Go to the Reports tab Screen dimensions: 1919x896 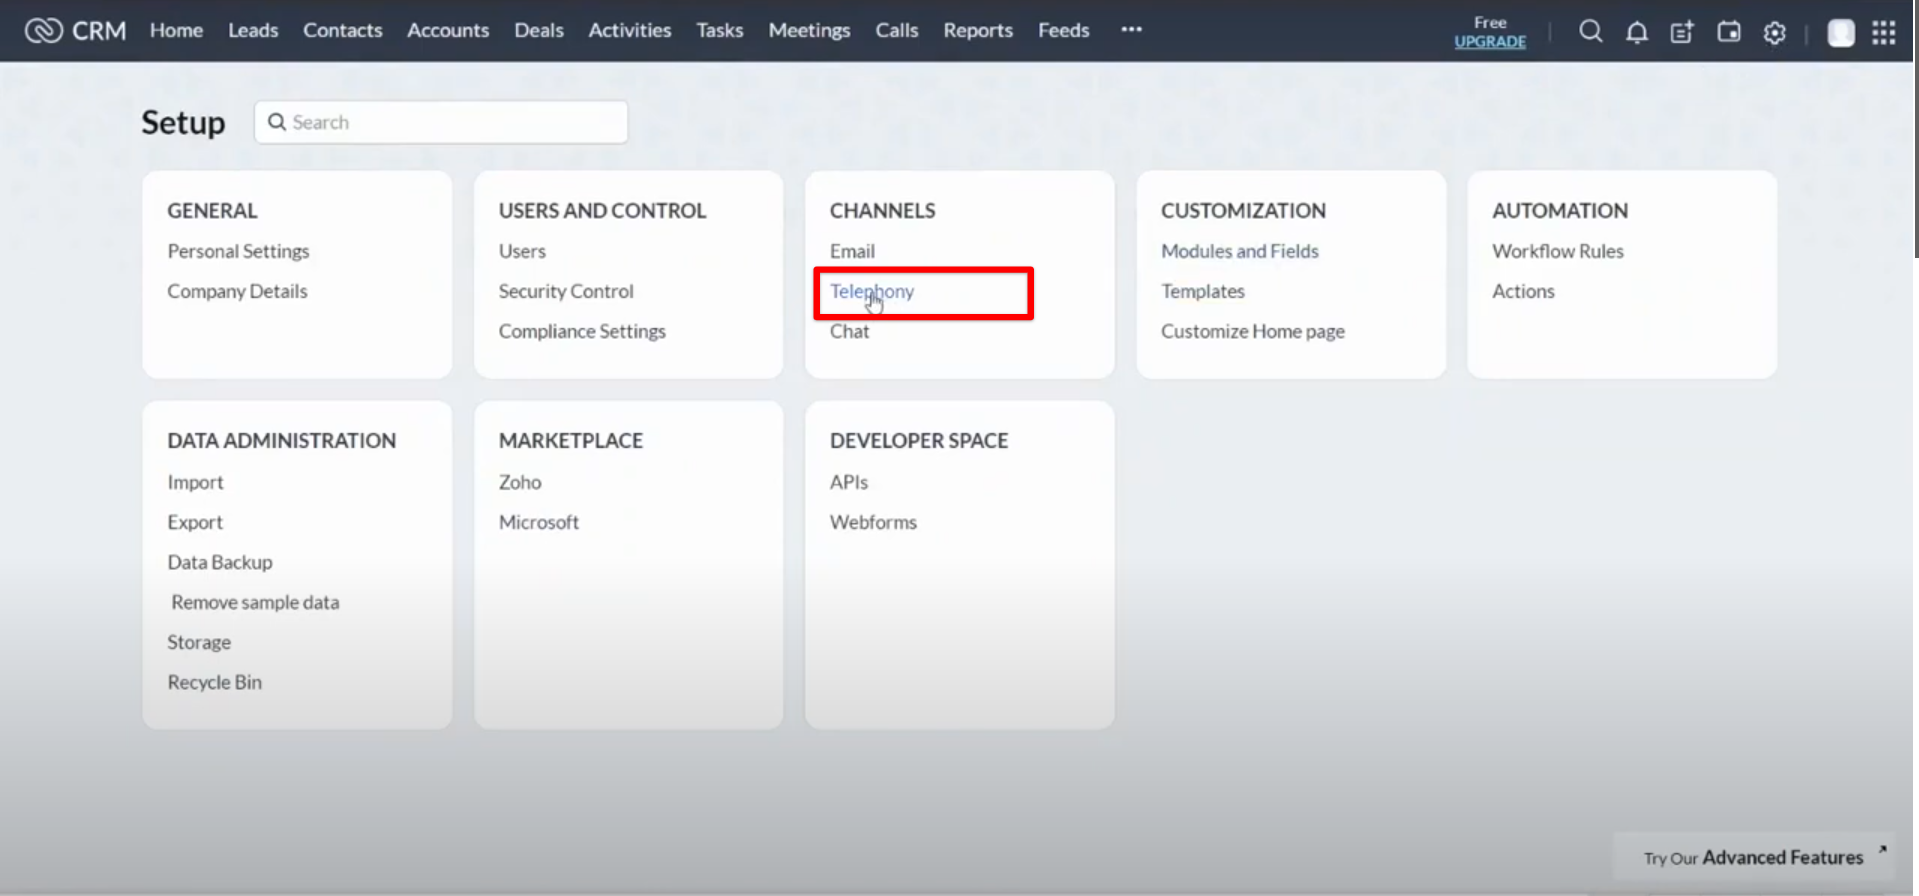pyautogui.click(x=978, y=31)
